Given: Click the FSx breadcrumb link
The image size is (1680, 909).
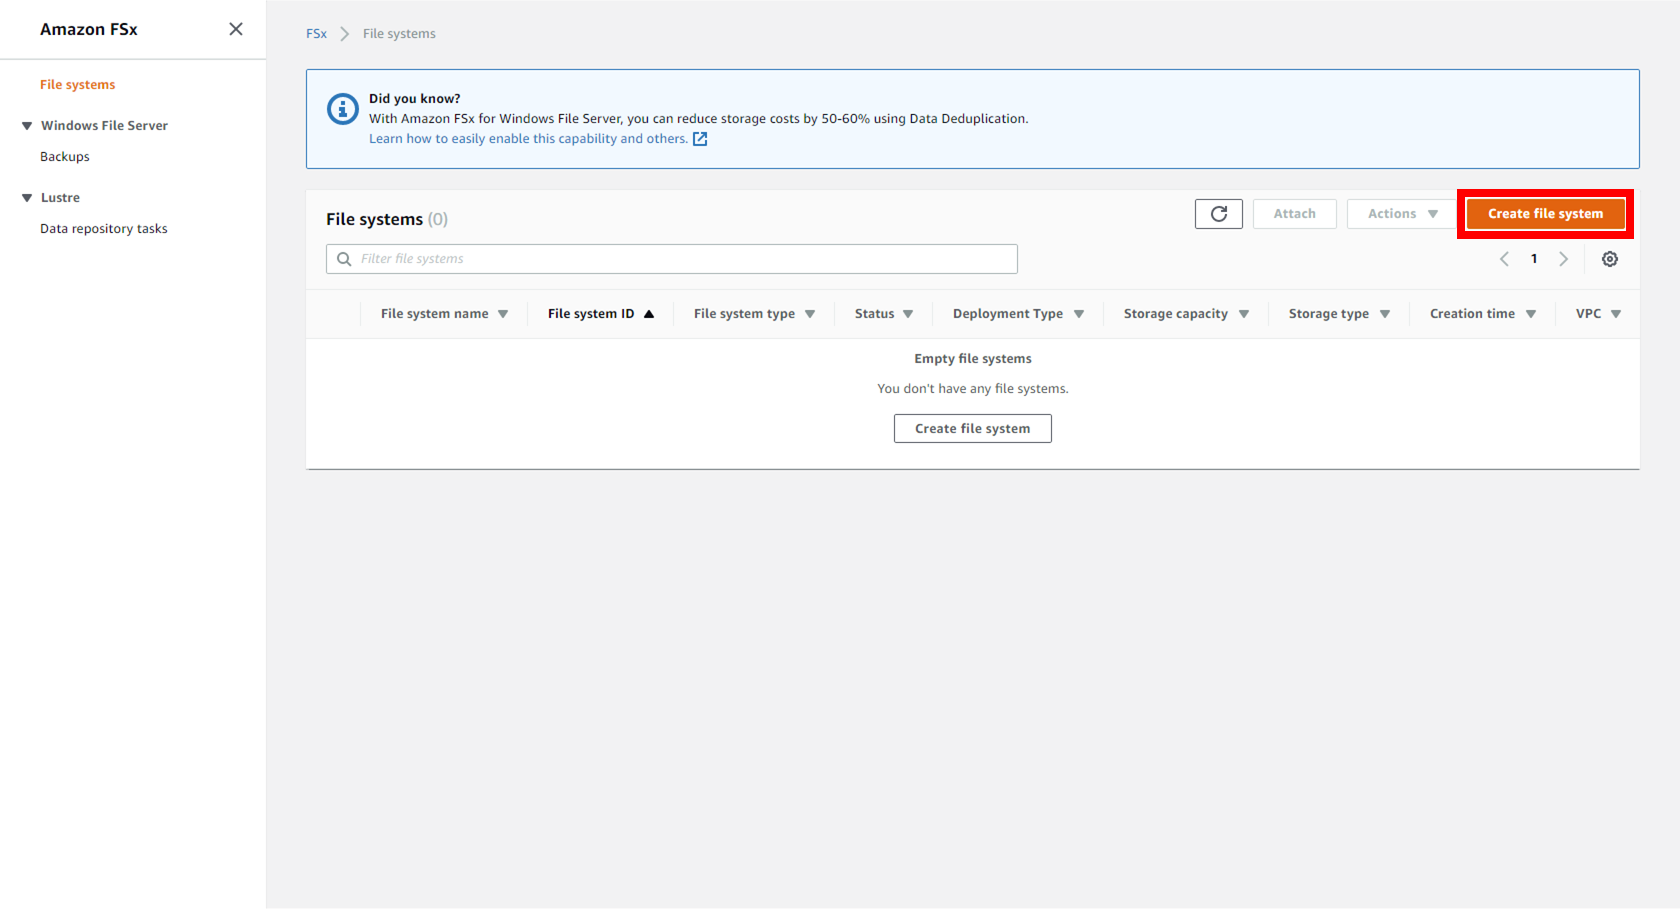Looking at the screenshot, I should (316, 34).
